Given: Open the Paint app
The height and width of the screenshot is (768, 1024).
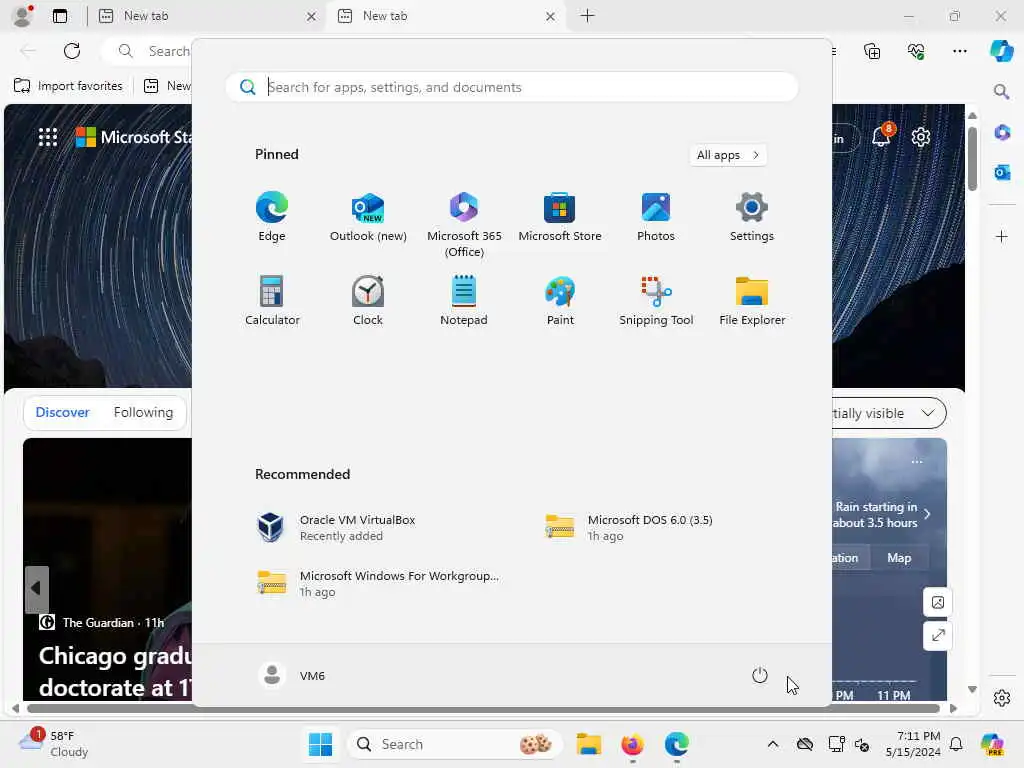Looking at the screenshot, I should [x=560, y=300].
